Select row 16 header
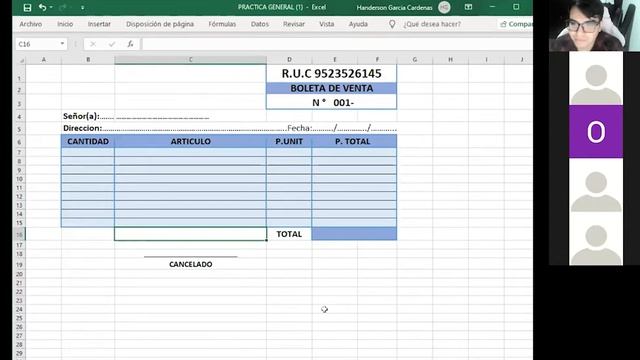This screenshot has height=360, width=640. [x=19, y=234]
